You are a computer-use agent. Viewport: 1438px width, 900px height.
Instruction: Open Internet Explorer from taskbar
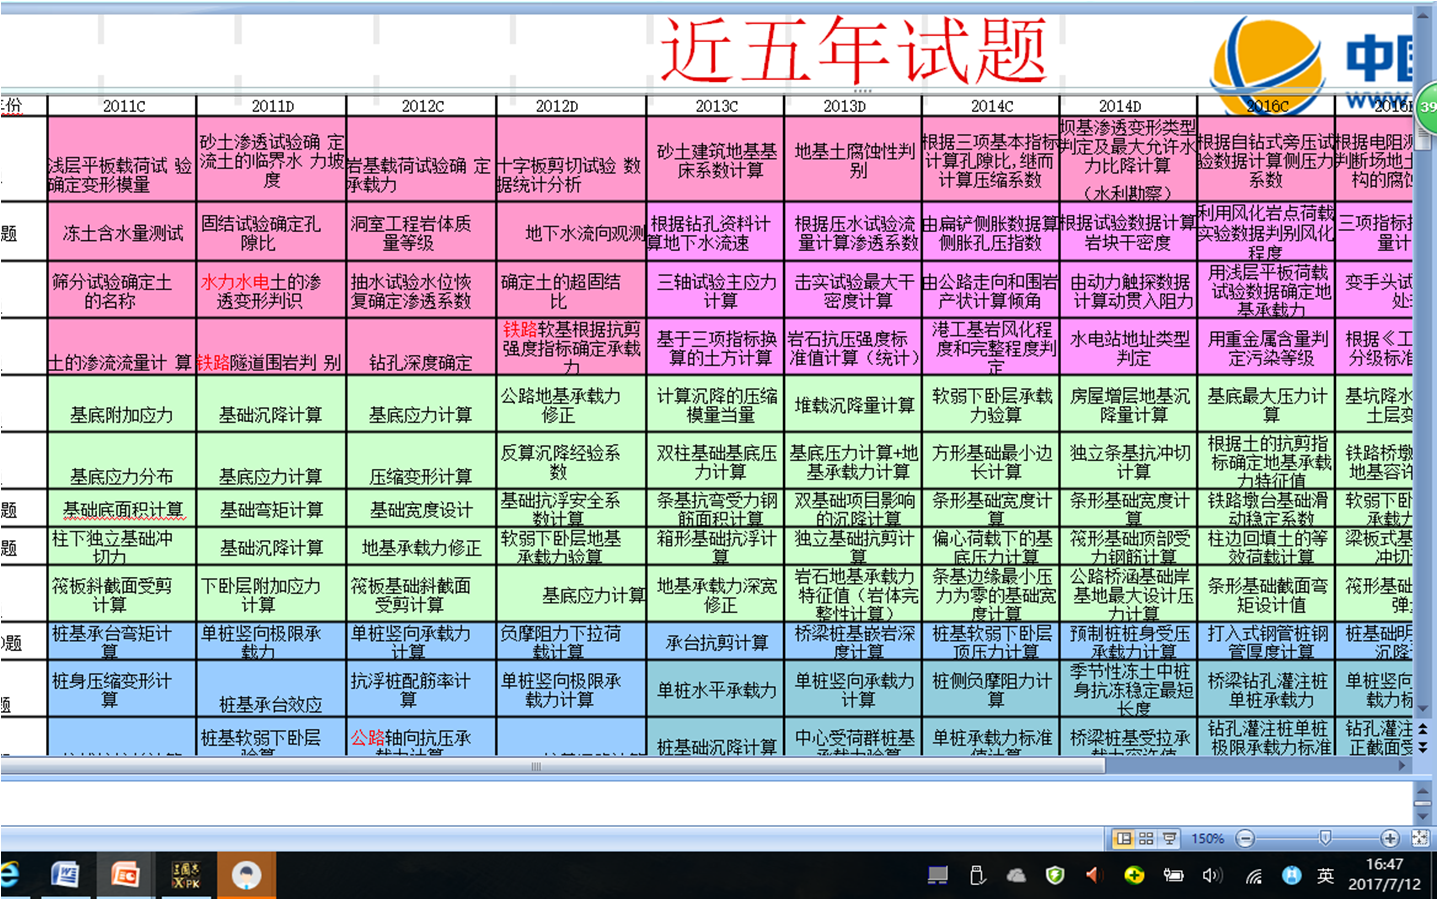click(x=10, y=876)
